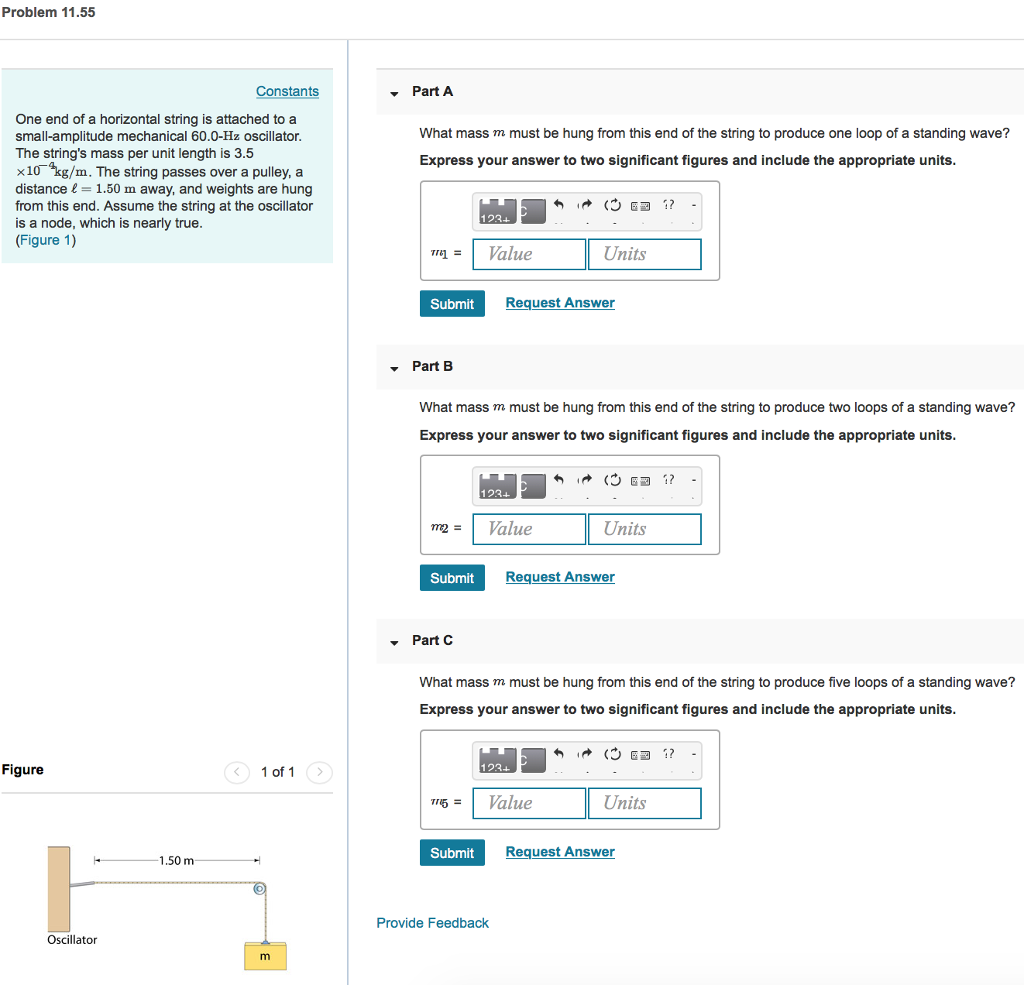Click Request Answer for Part B
1024x985 pixels.
(559, 577)
